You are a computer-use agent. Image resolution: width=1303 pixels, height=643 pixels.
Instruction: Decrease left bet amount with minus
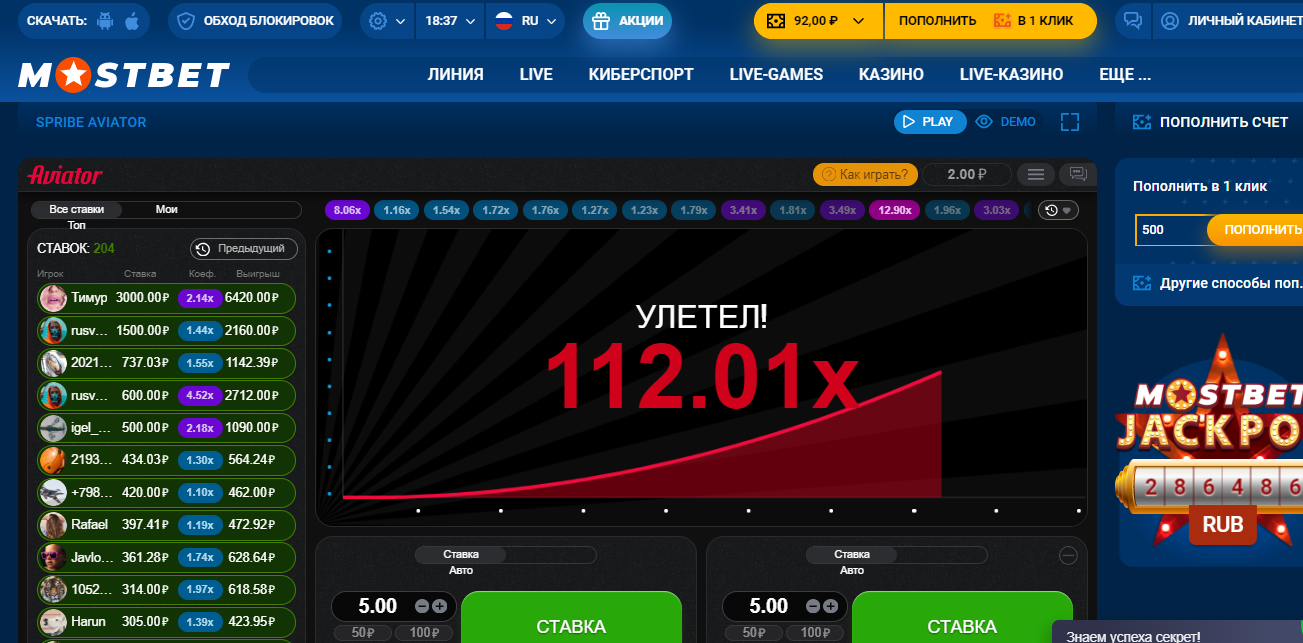click(x=422, y=606)
